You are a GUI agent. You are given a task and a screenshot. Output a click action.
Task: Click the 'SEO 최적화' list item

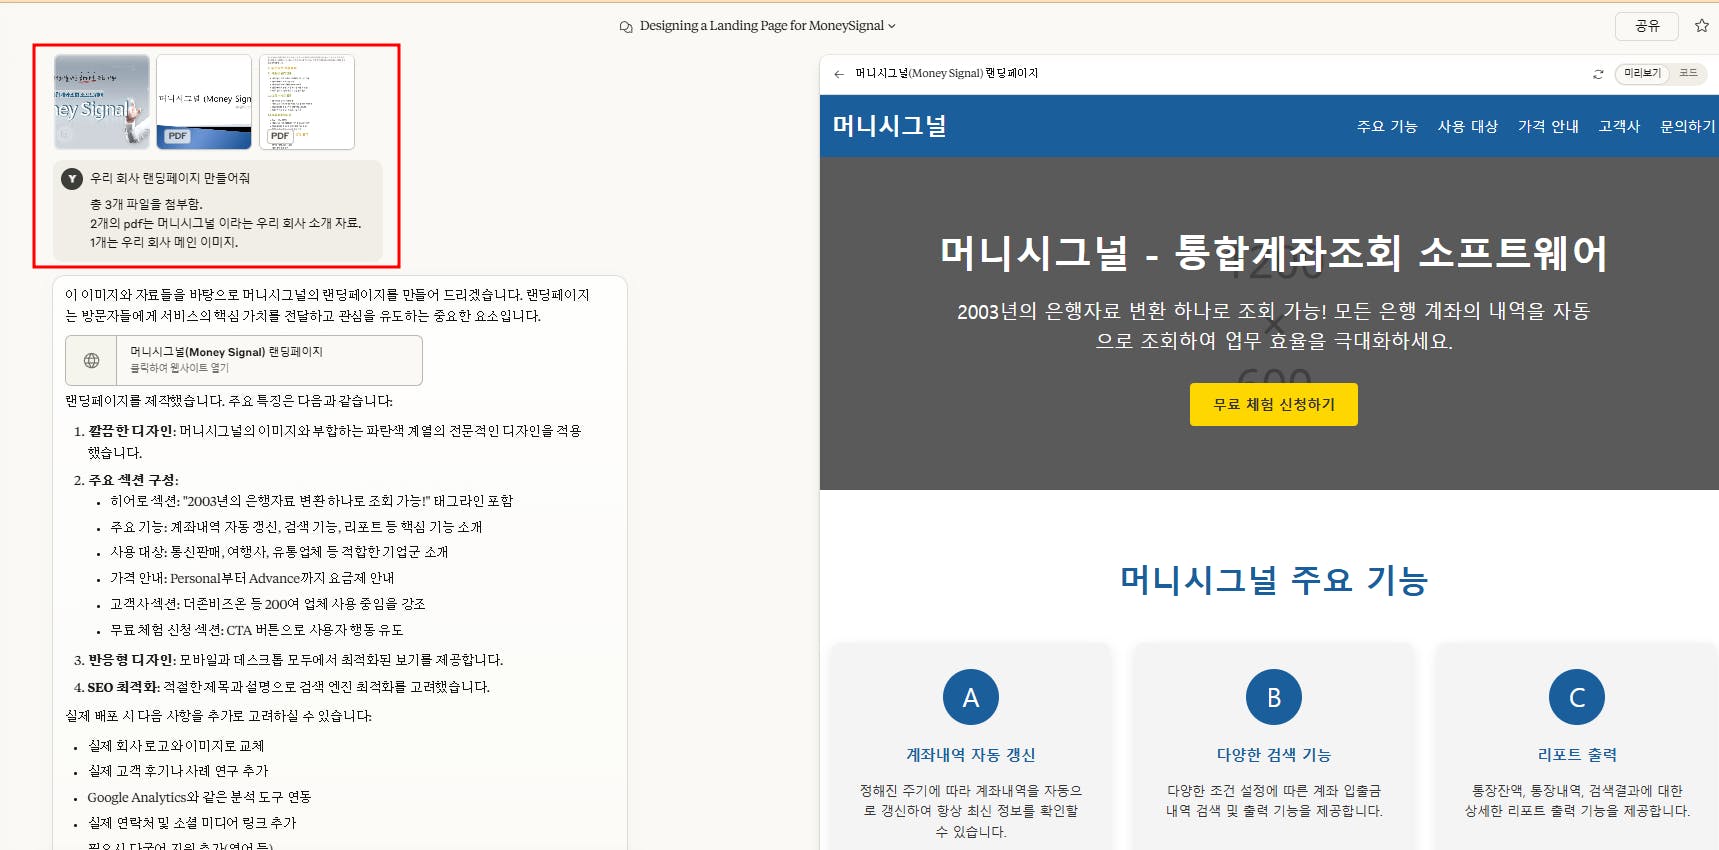(288, 687)
